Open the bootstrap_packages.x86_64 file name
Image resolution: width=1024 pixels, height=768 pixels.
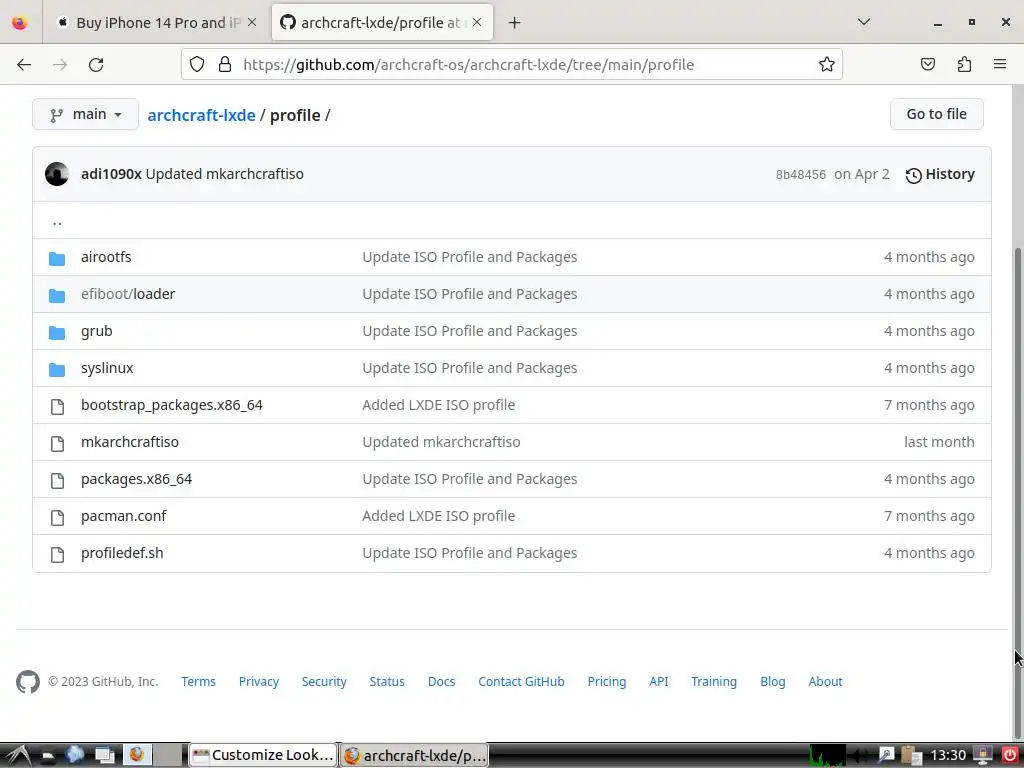click(172, 405)
